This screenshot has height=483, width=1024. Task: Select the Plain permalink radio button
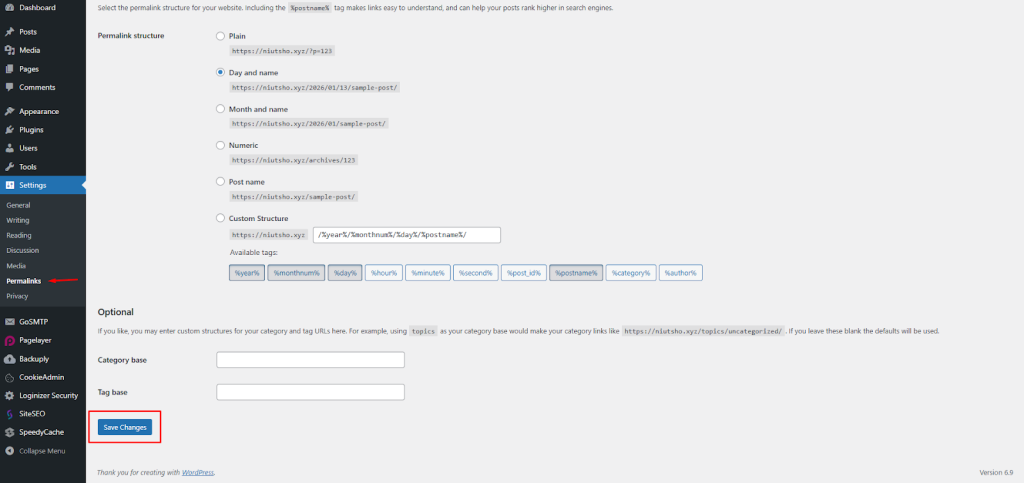pyautogui.click(x=221, y=36)
